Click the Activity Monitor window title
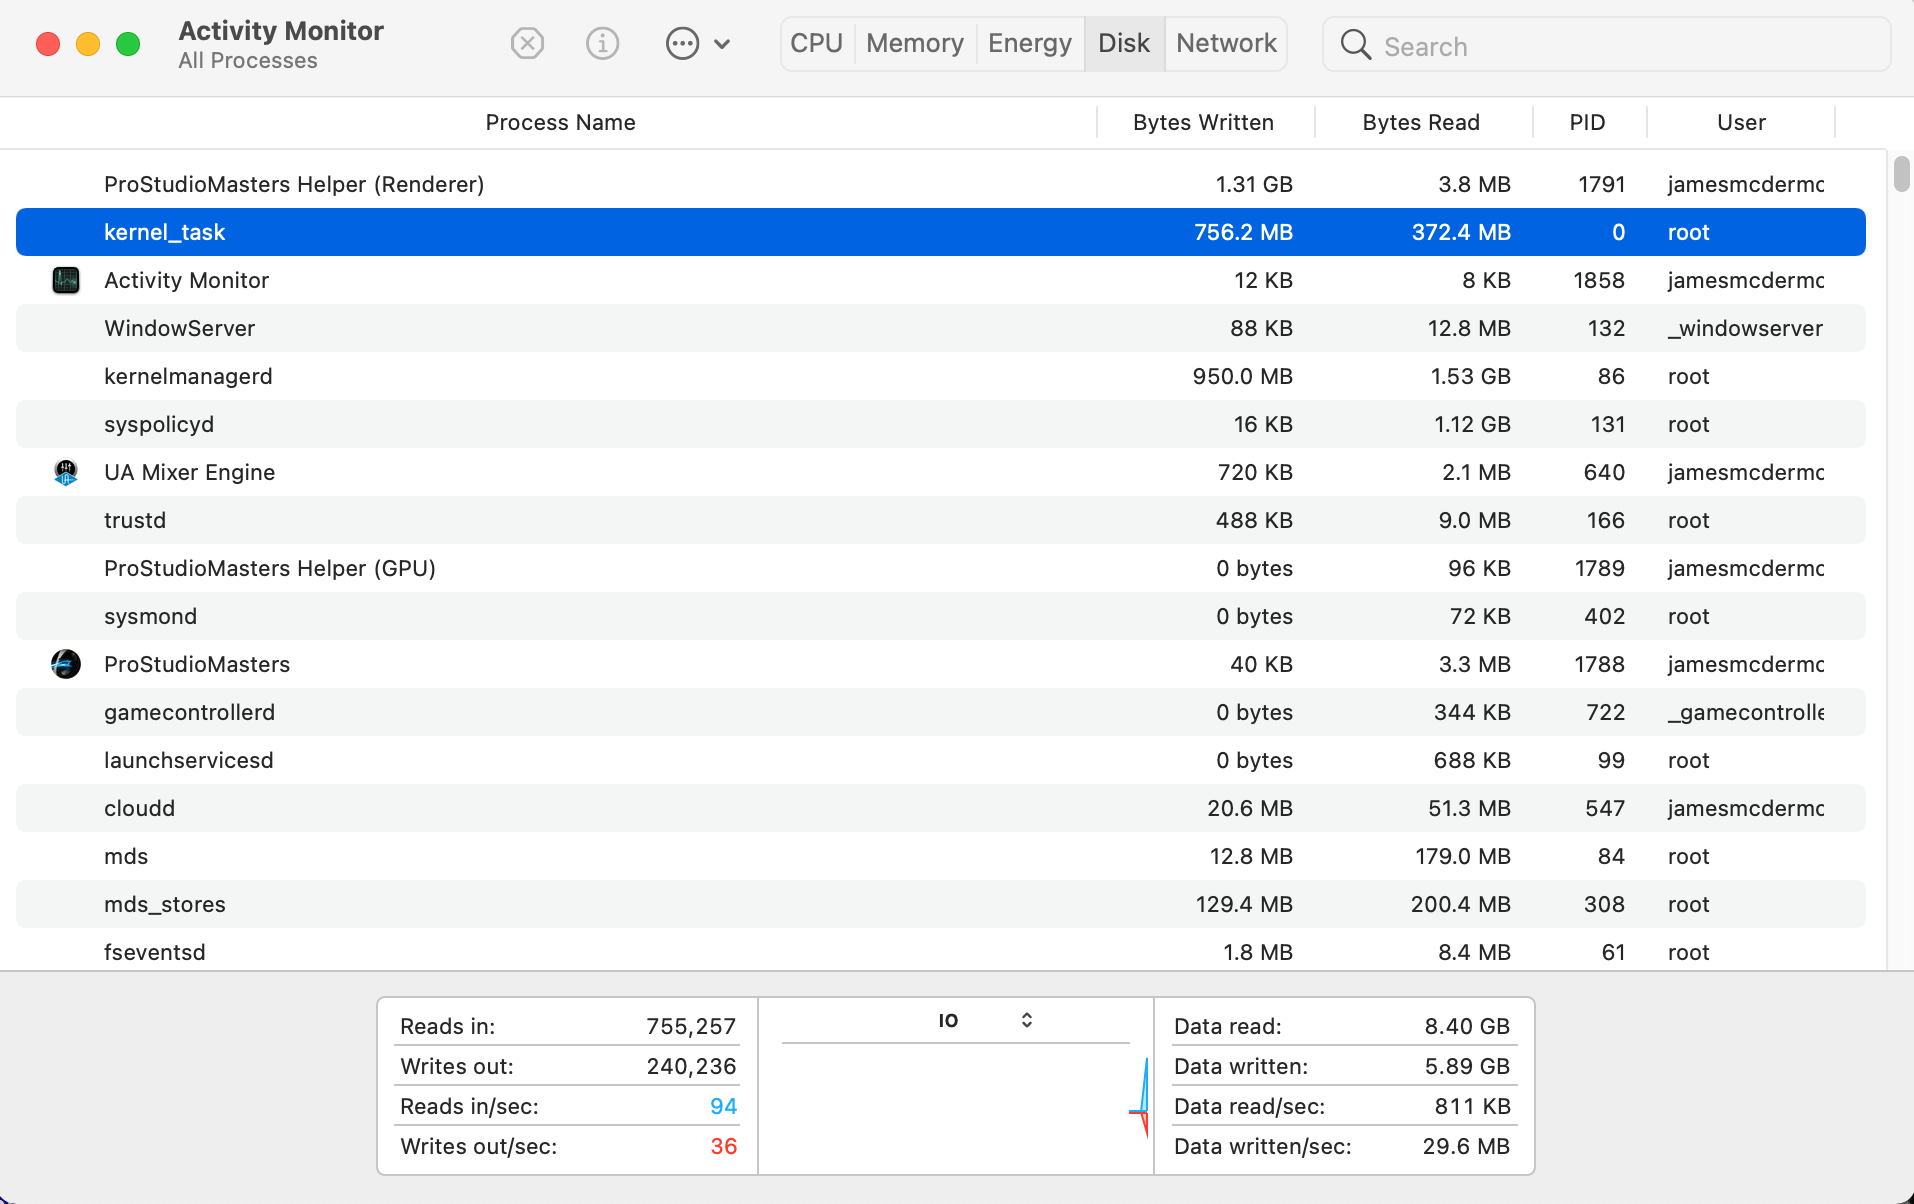This screenshot has height=1204, width=1914. pyautogui.click(x=281, y=31)
